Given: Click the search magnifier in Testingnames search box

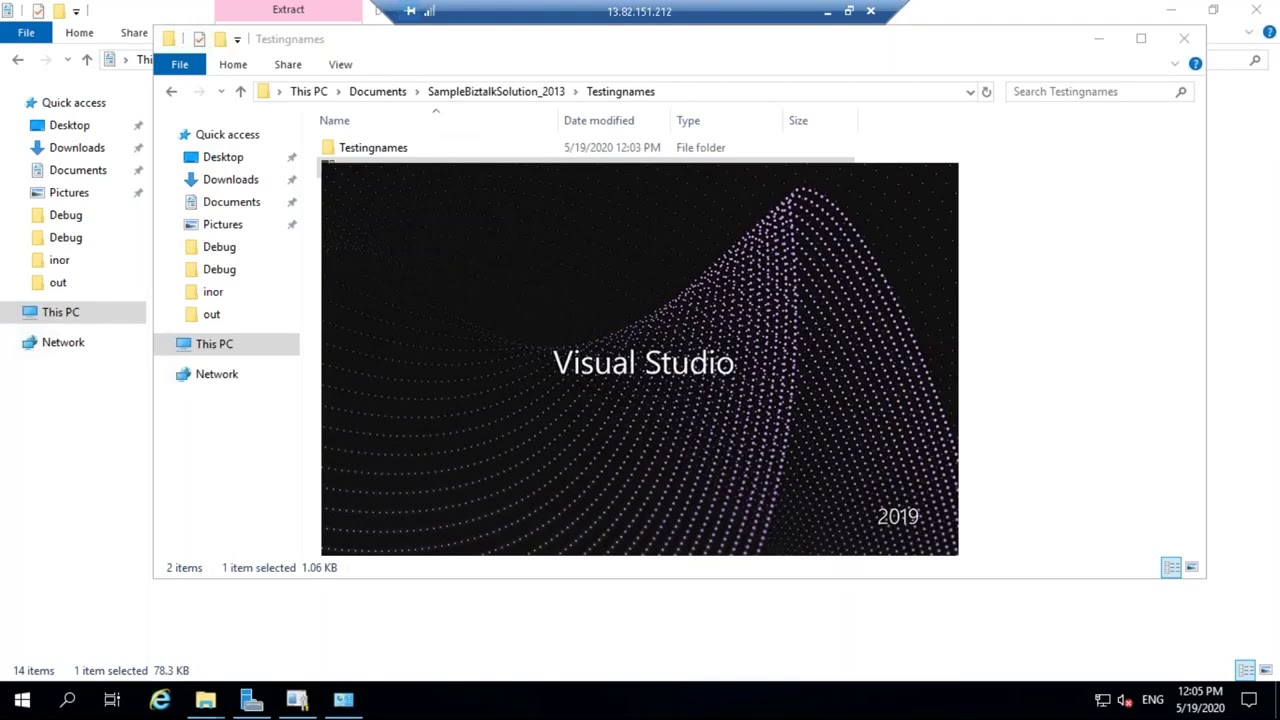Looking at the screenshot, I should click(1181, 91).
